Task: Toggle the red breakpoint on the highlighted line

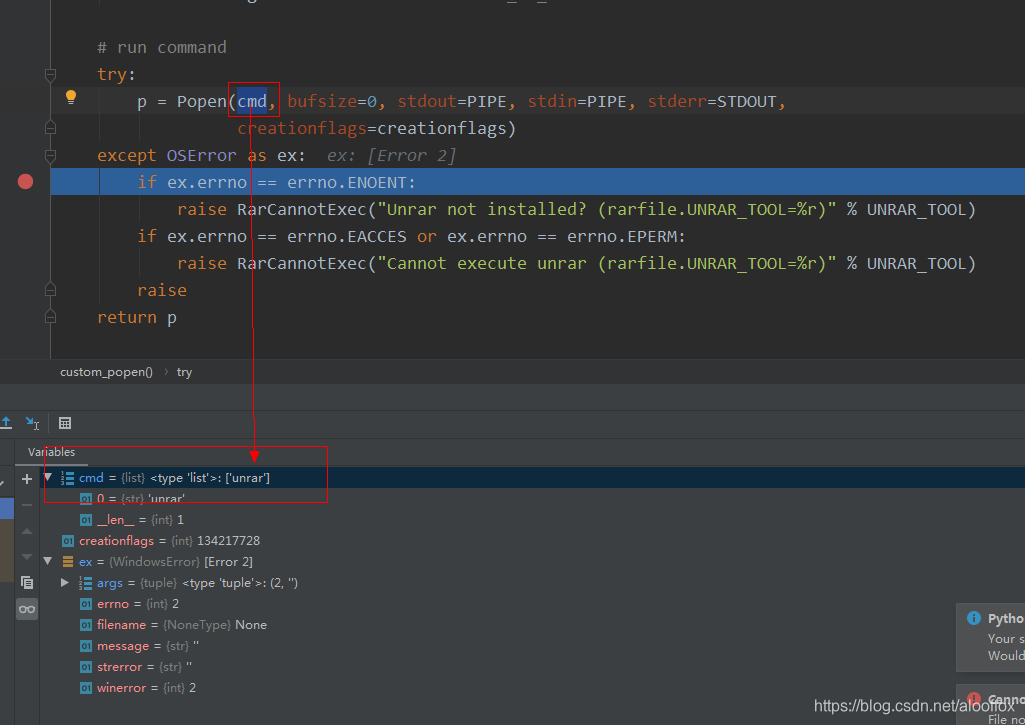Action: [x=25, y=181]
